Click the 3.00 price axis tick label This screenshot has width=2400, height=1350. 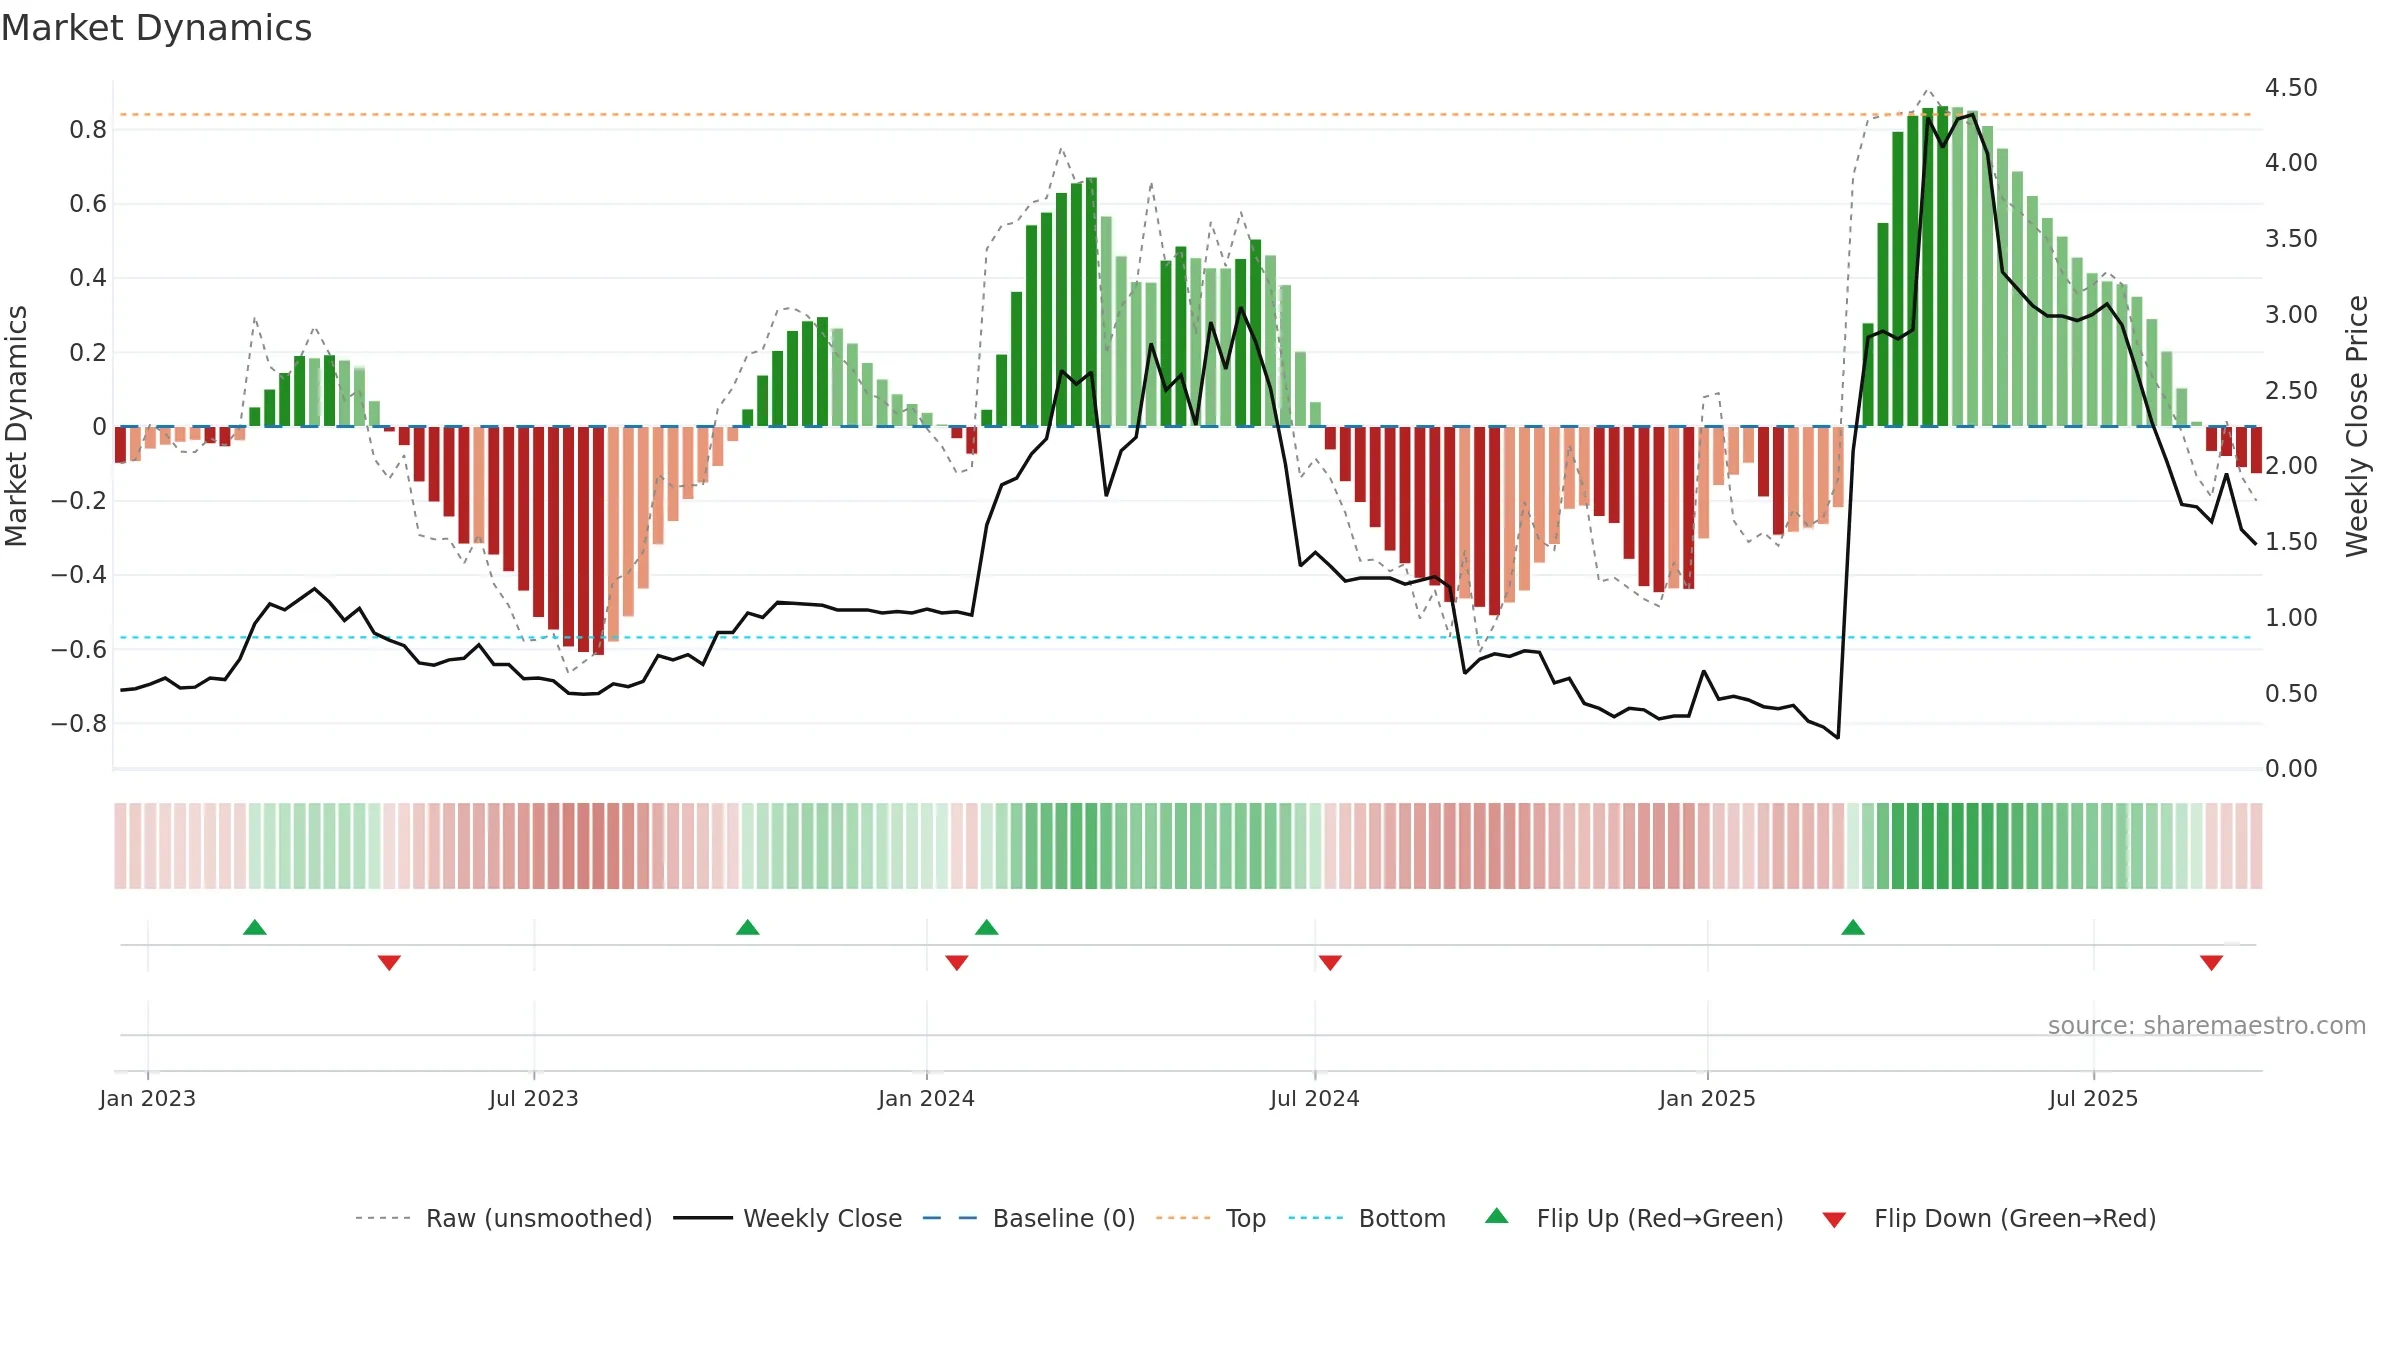click(x=2291, y=315)
